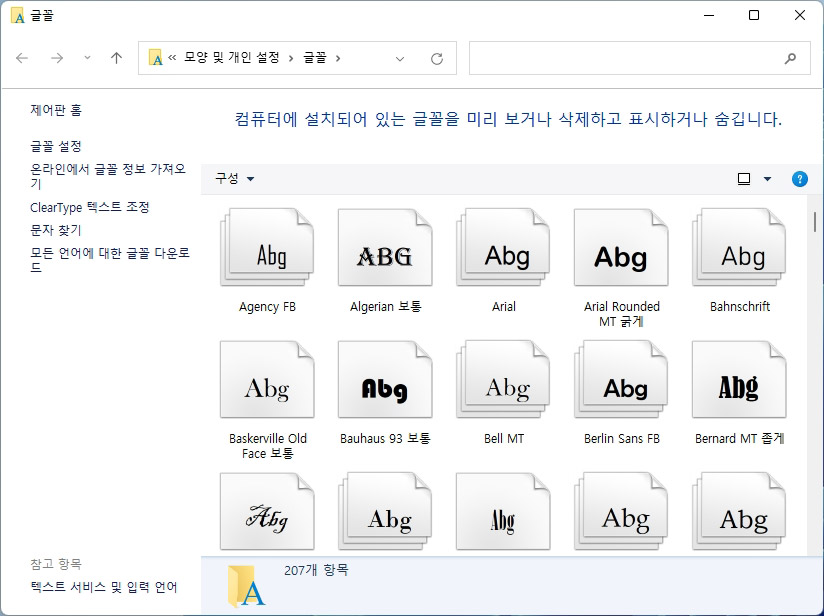The width and height of the screenshot is (824, 616).
Task: Click the back navigation arrow
Action: tap(22, 59)
